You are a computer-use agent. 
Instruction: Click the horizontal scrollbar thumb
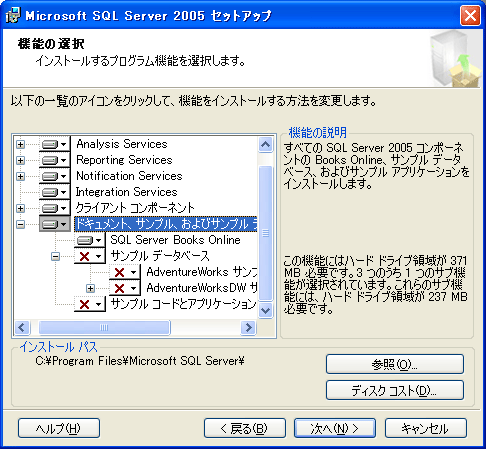pyautogui.click(x=104, y=327)
